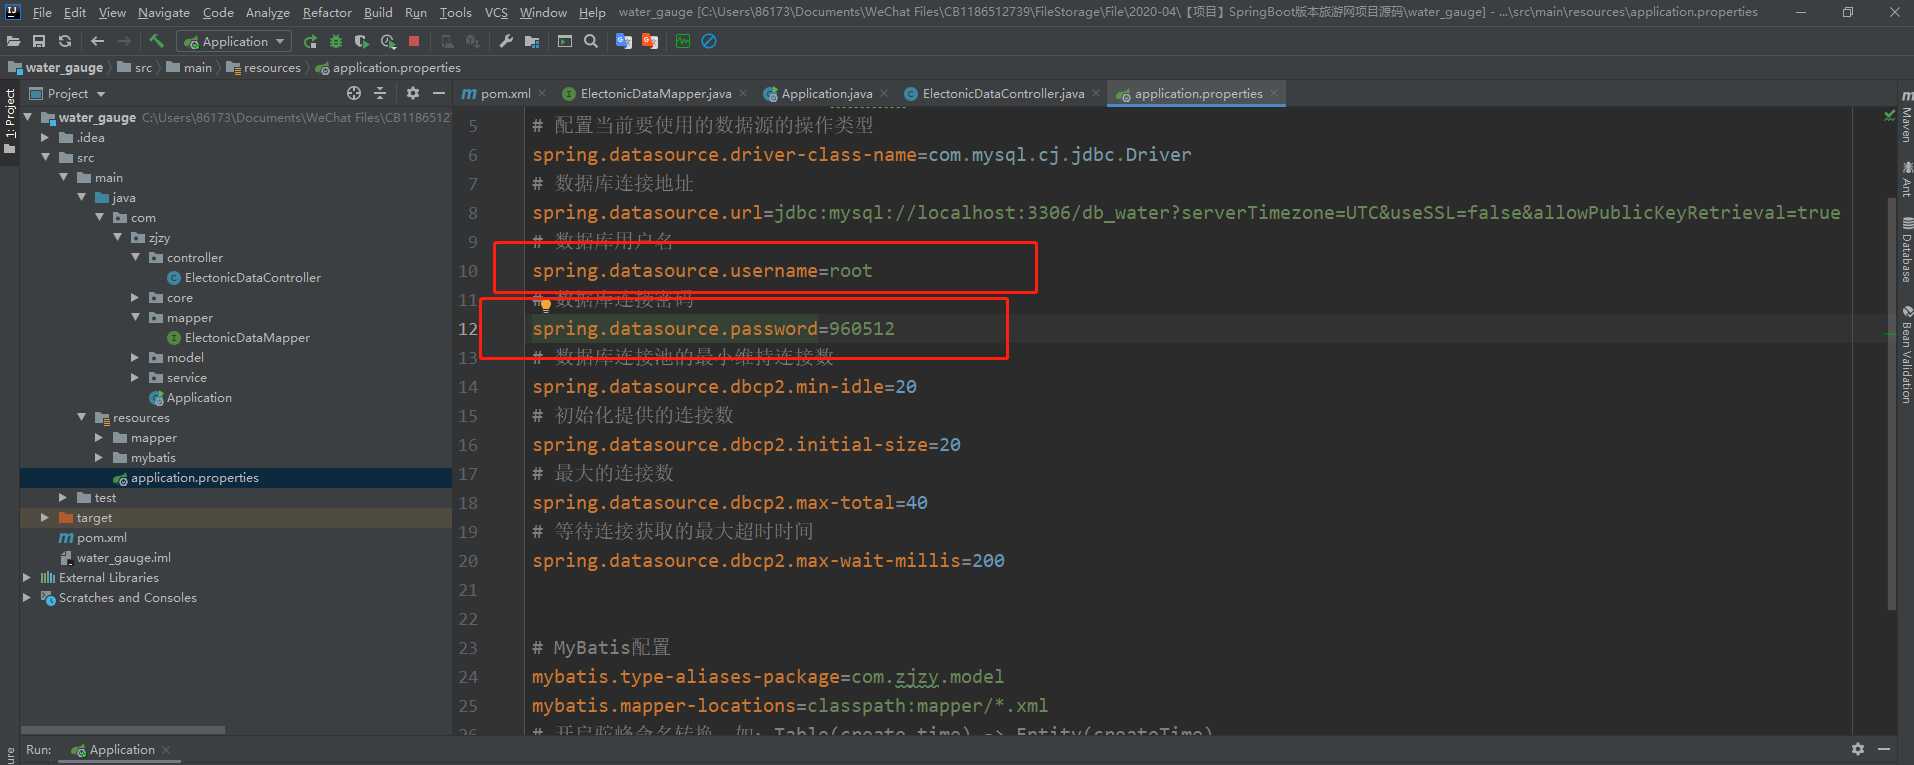Expand External Libraries node
Screen dimensions: 1914x765
pos(27,577)
